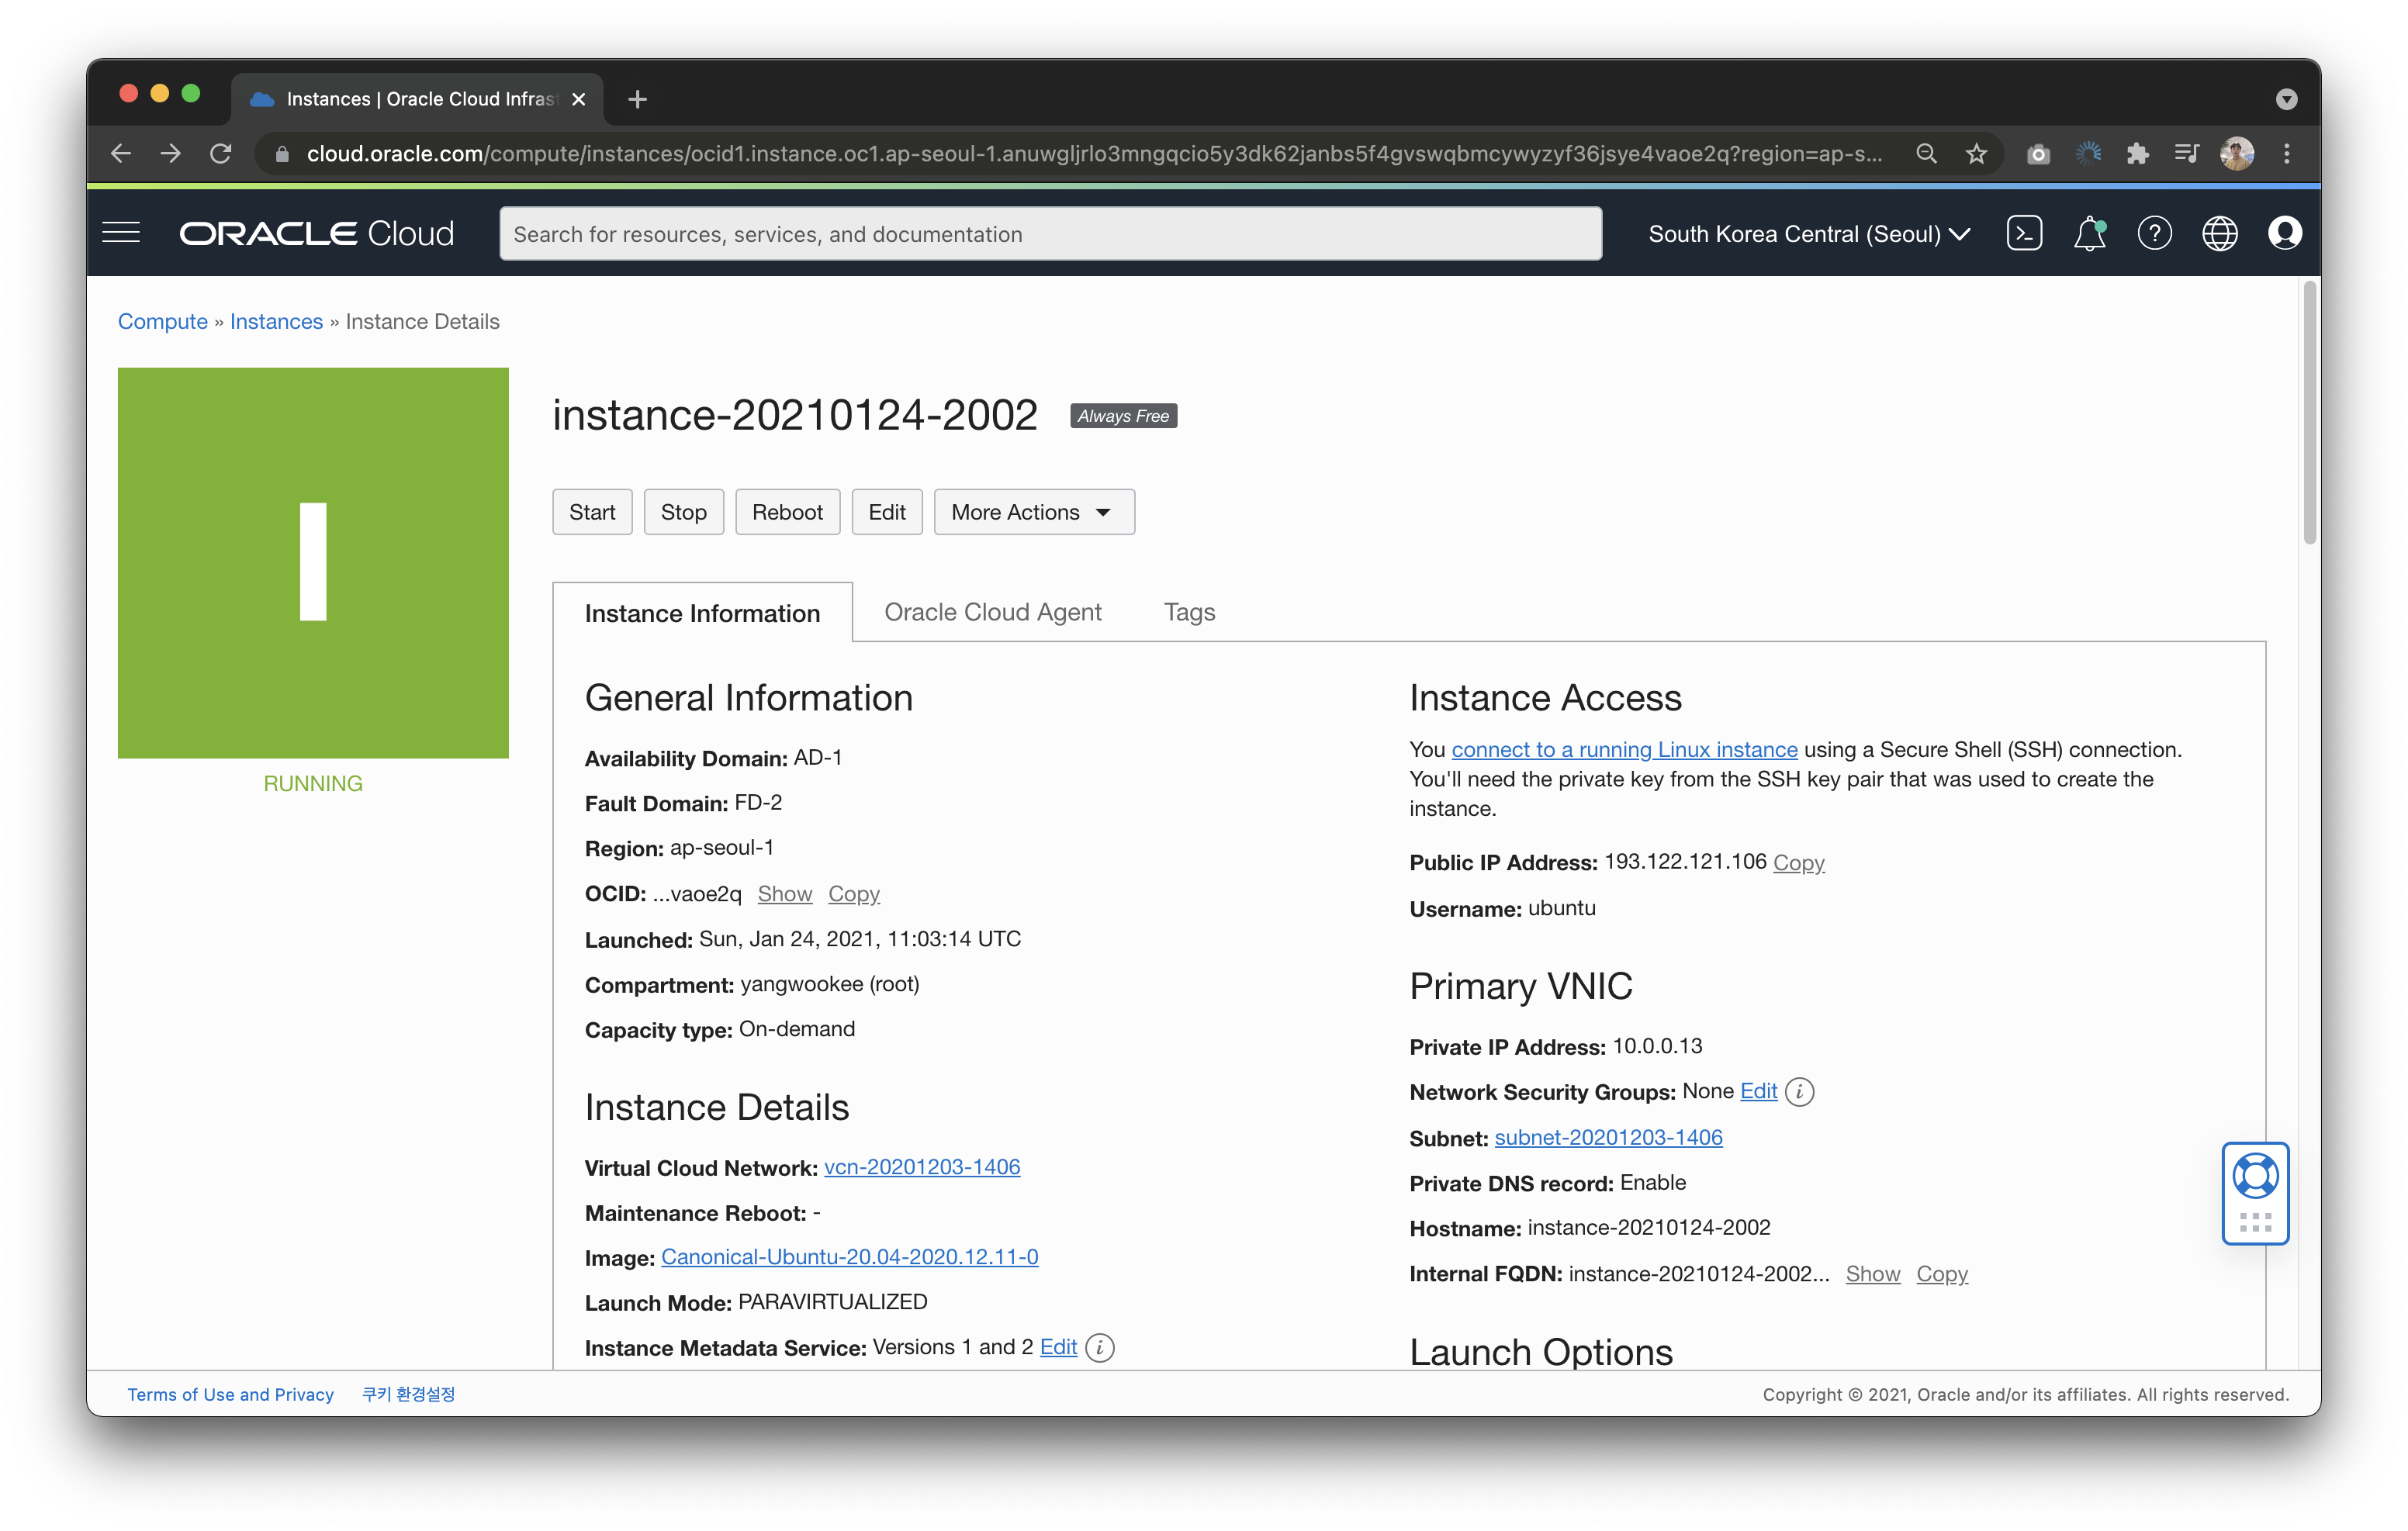Screen dimensions: 2408x1531
Task: Open Terms of Use and Privacy link
Action: (x=230, y=1394)
